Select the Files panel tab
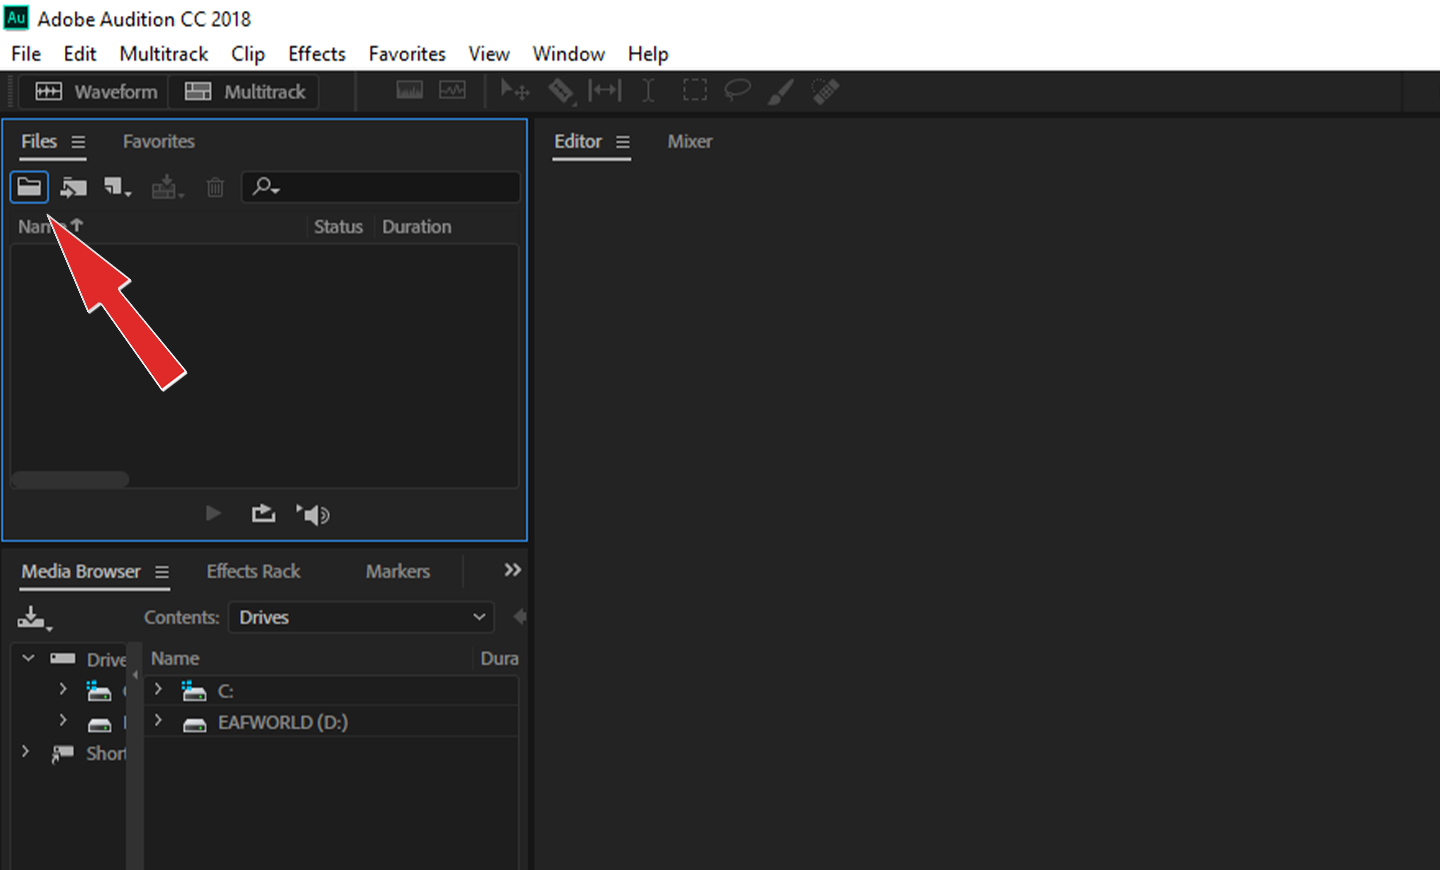1440x870 pixels. [39, 142]
